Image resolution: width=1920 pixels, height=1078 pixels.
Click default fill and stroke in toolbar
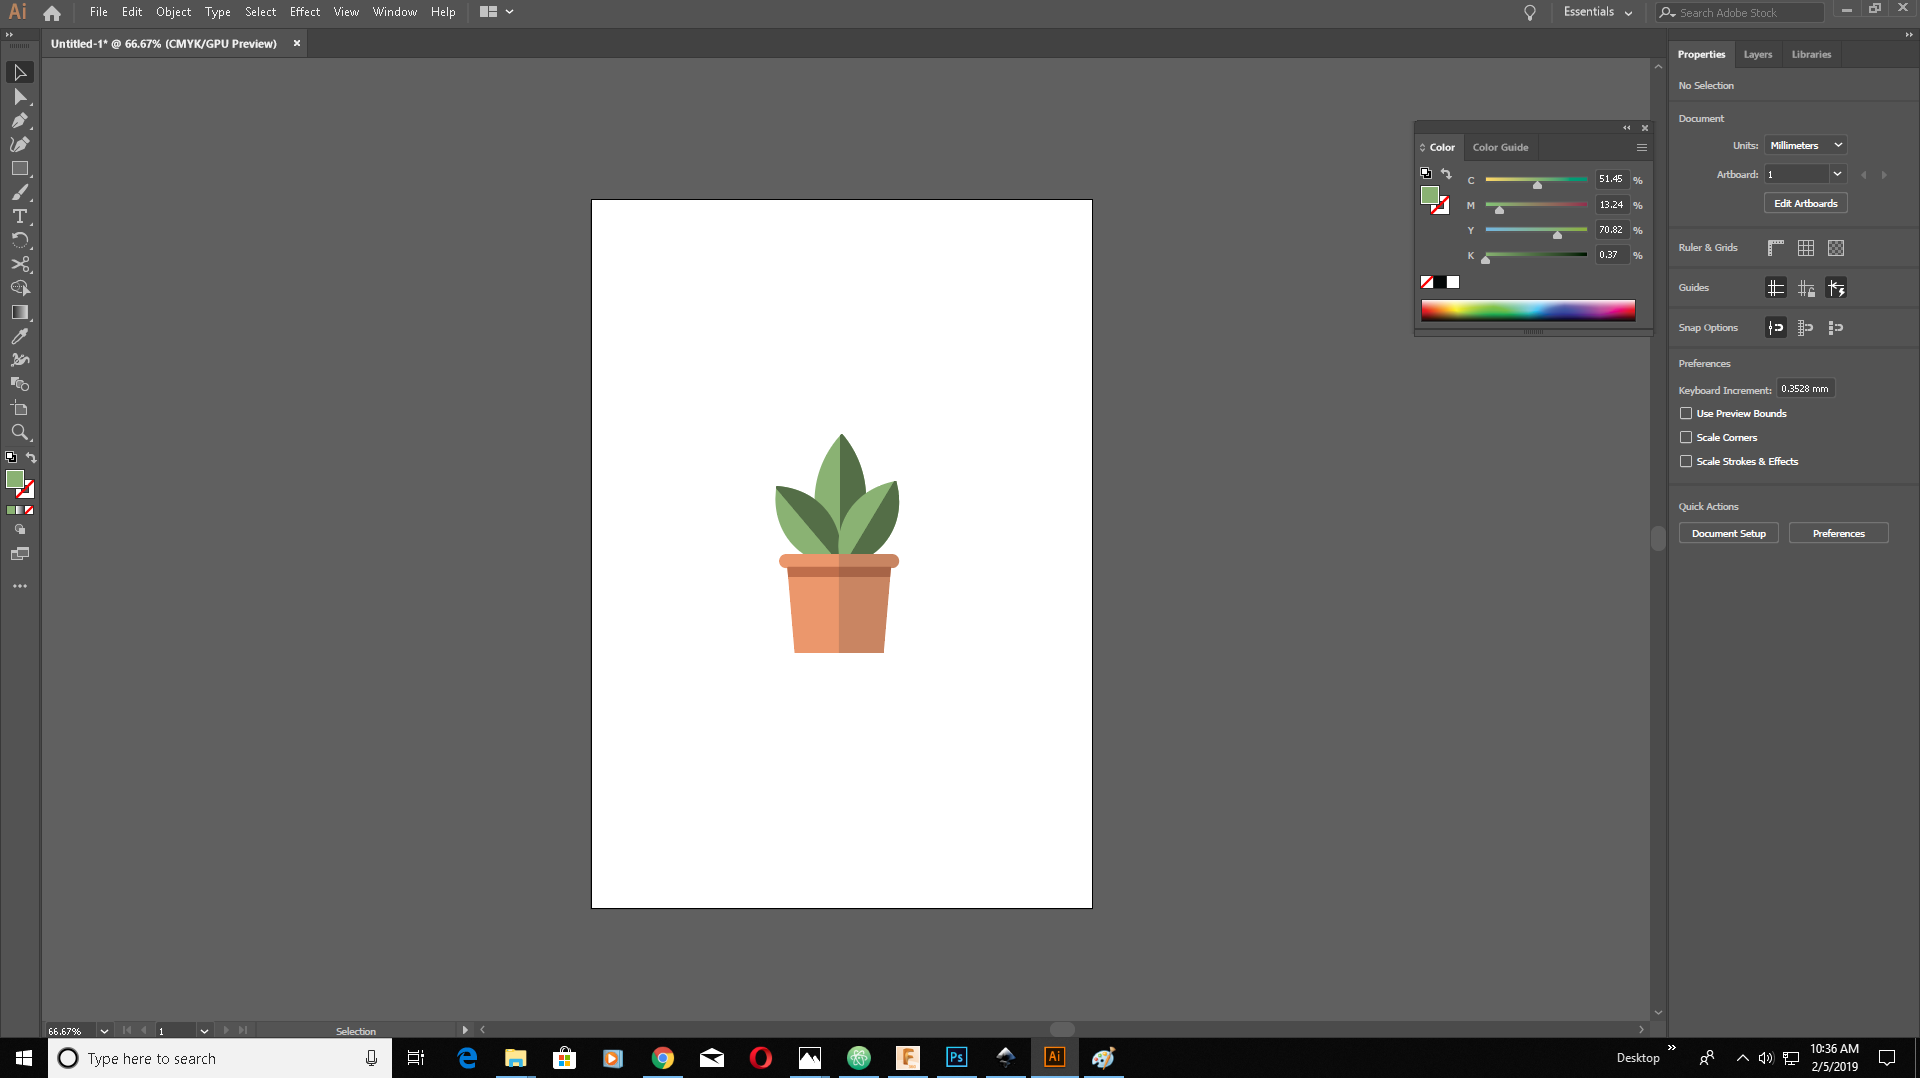tap(11, 458)
